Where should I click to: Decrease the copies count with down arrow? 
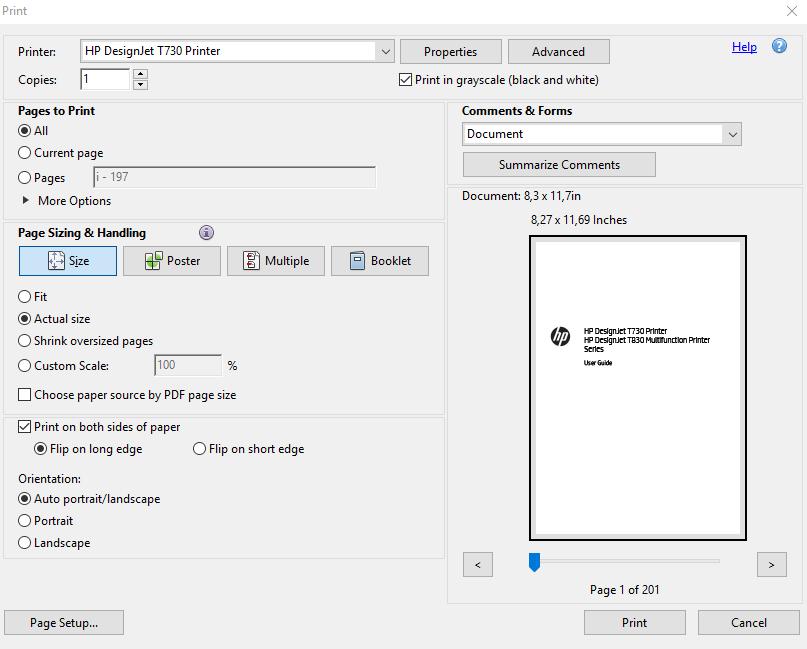pos(141,85)
